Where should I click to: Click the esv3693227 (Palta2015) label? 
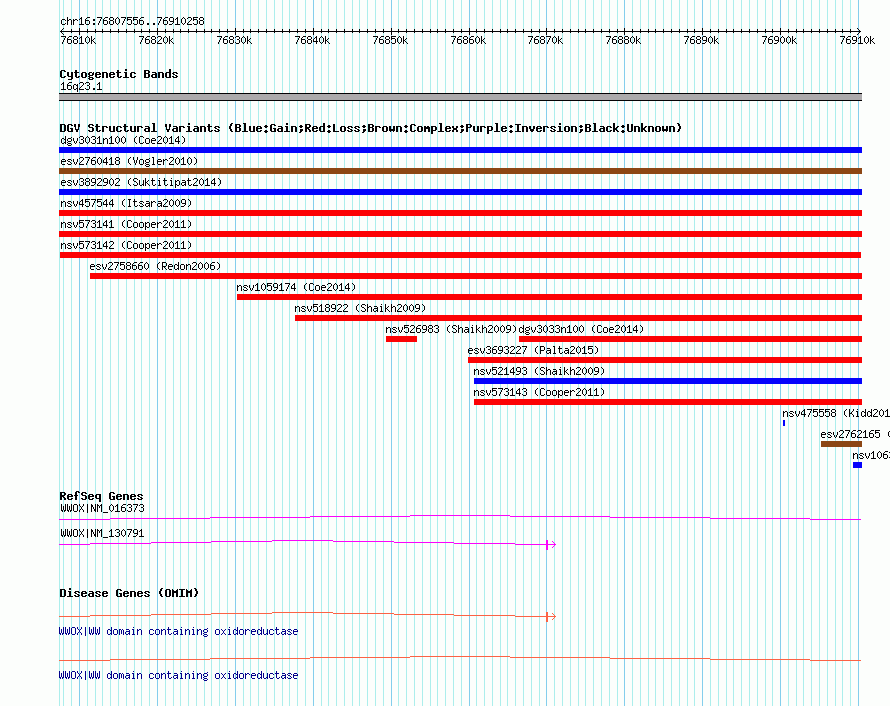pyautogui.click(x=533, y=350)
